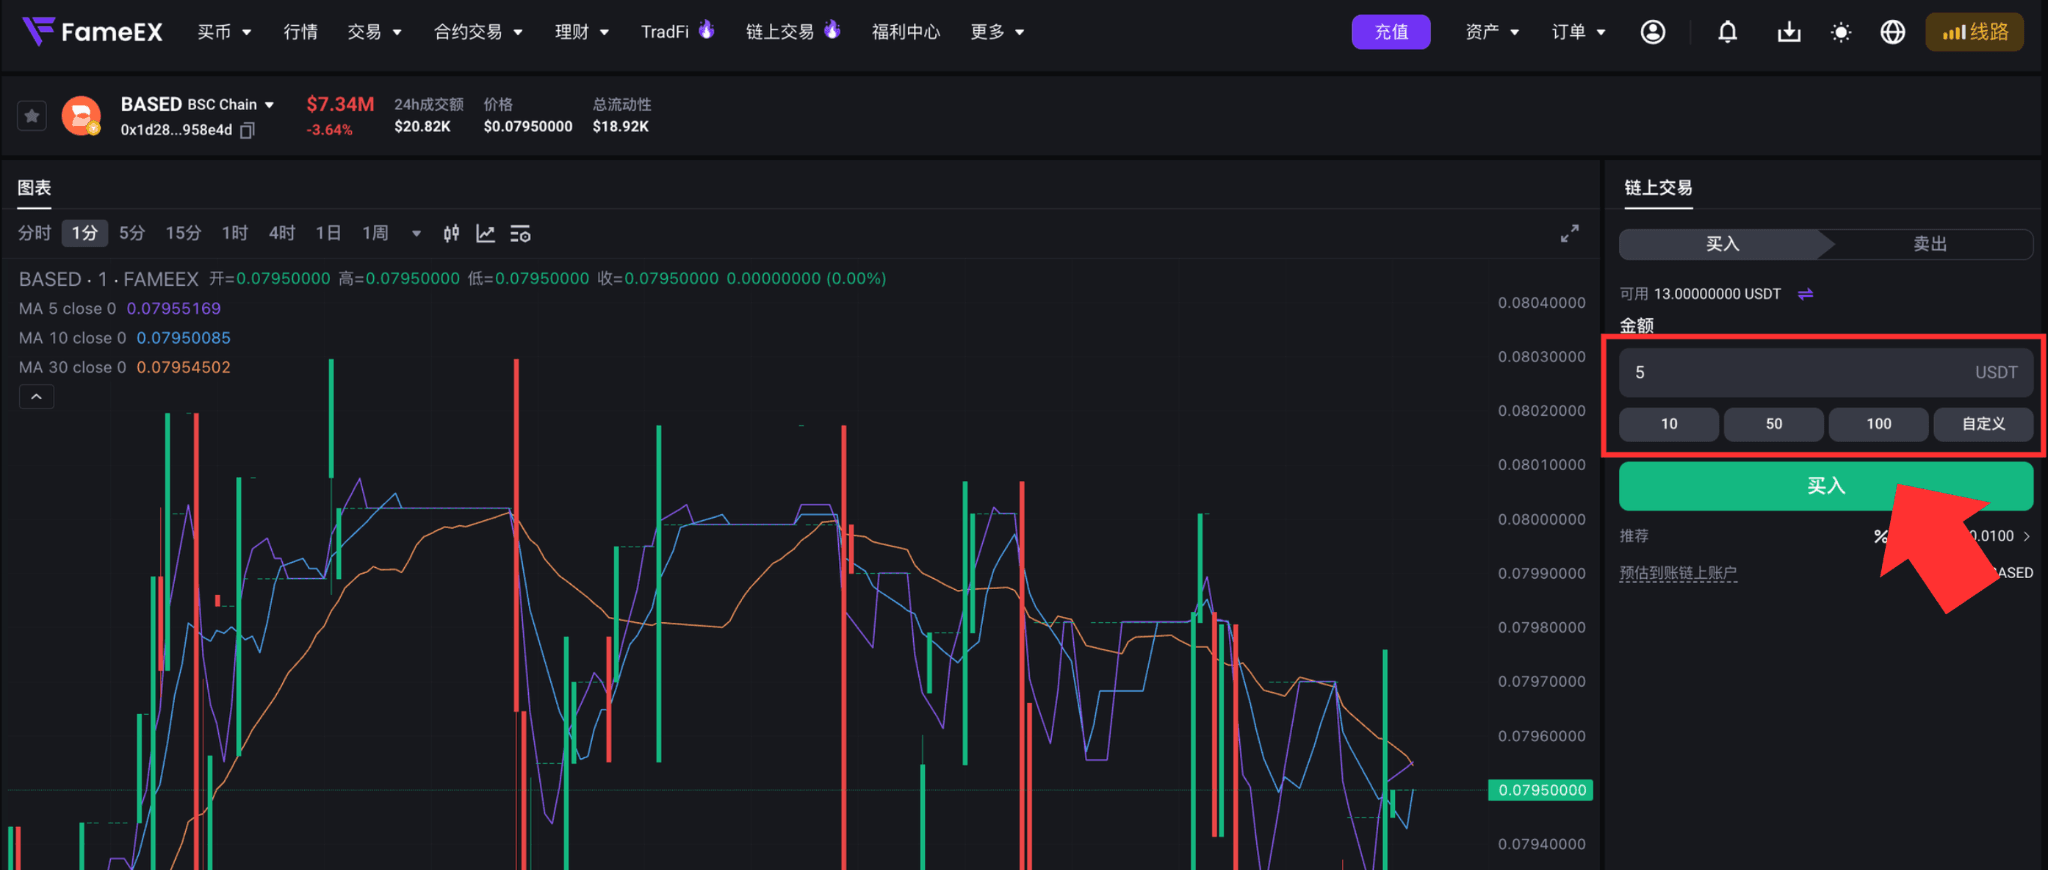
Task: Open the candlestick chart type icon
Action: click(x=452, y=233)
